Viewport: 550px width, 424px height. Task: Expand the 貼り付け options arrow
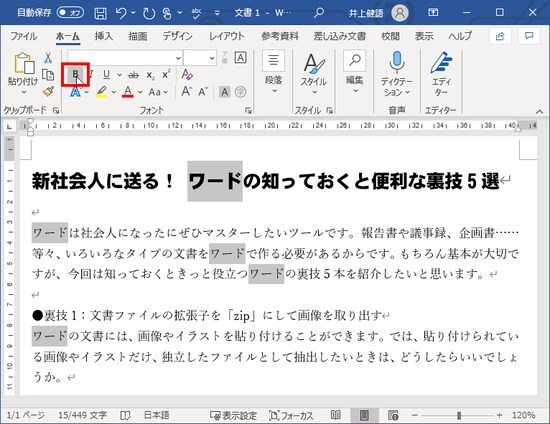[x=24, y=92]
